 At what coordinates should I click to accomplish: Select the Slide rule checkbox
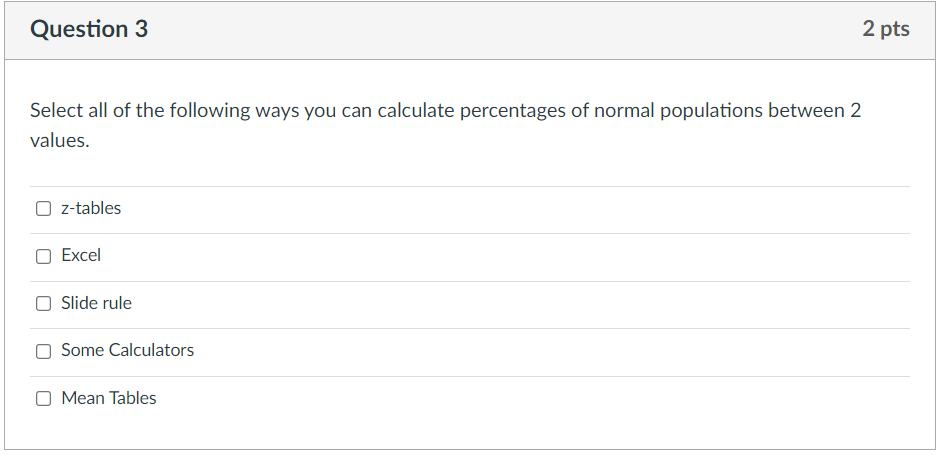[x=43, y=304]
